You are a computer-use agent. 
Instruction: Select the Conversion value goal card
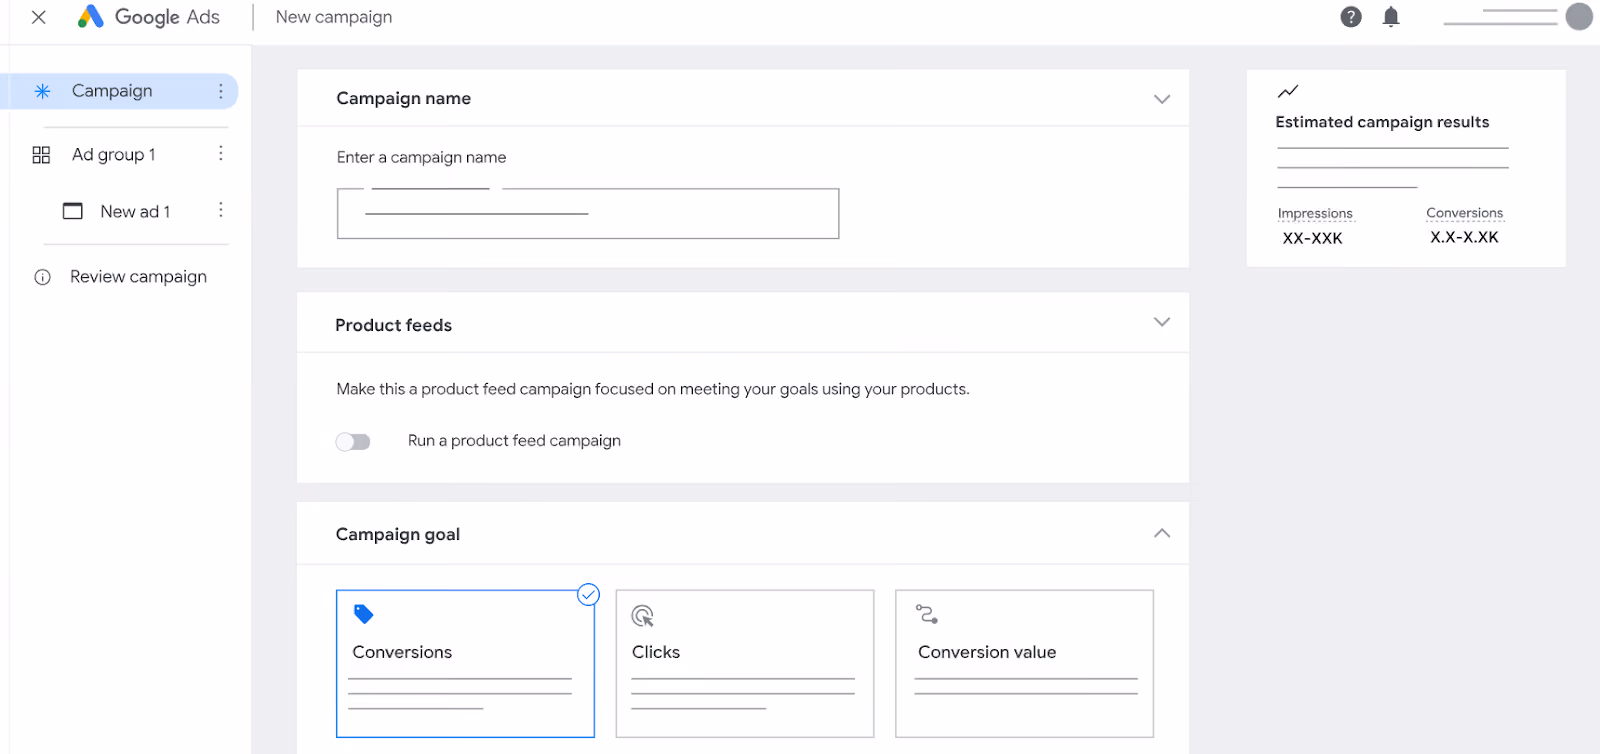[1024, 664]
